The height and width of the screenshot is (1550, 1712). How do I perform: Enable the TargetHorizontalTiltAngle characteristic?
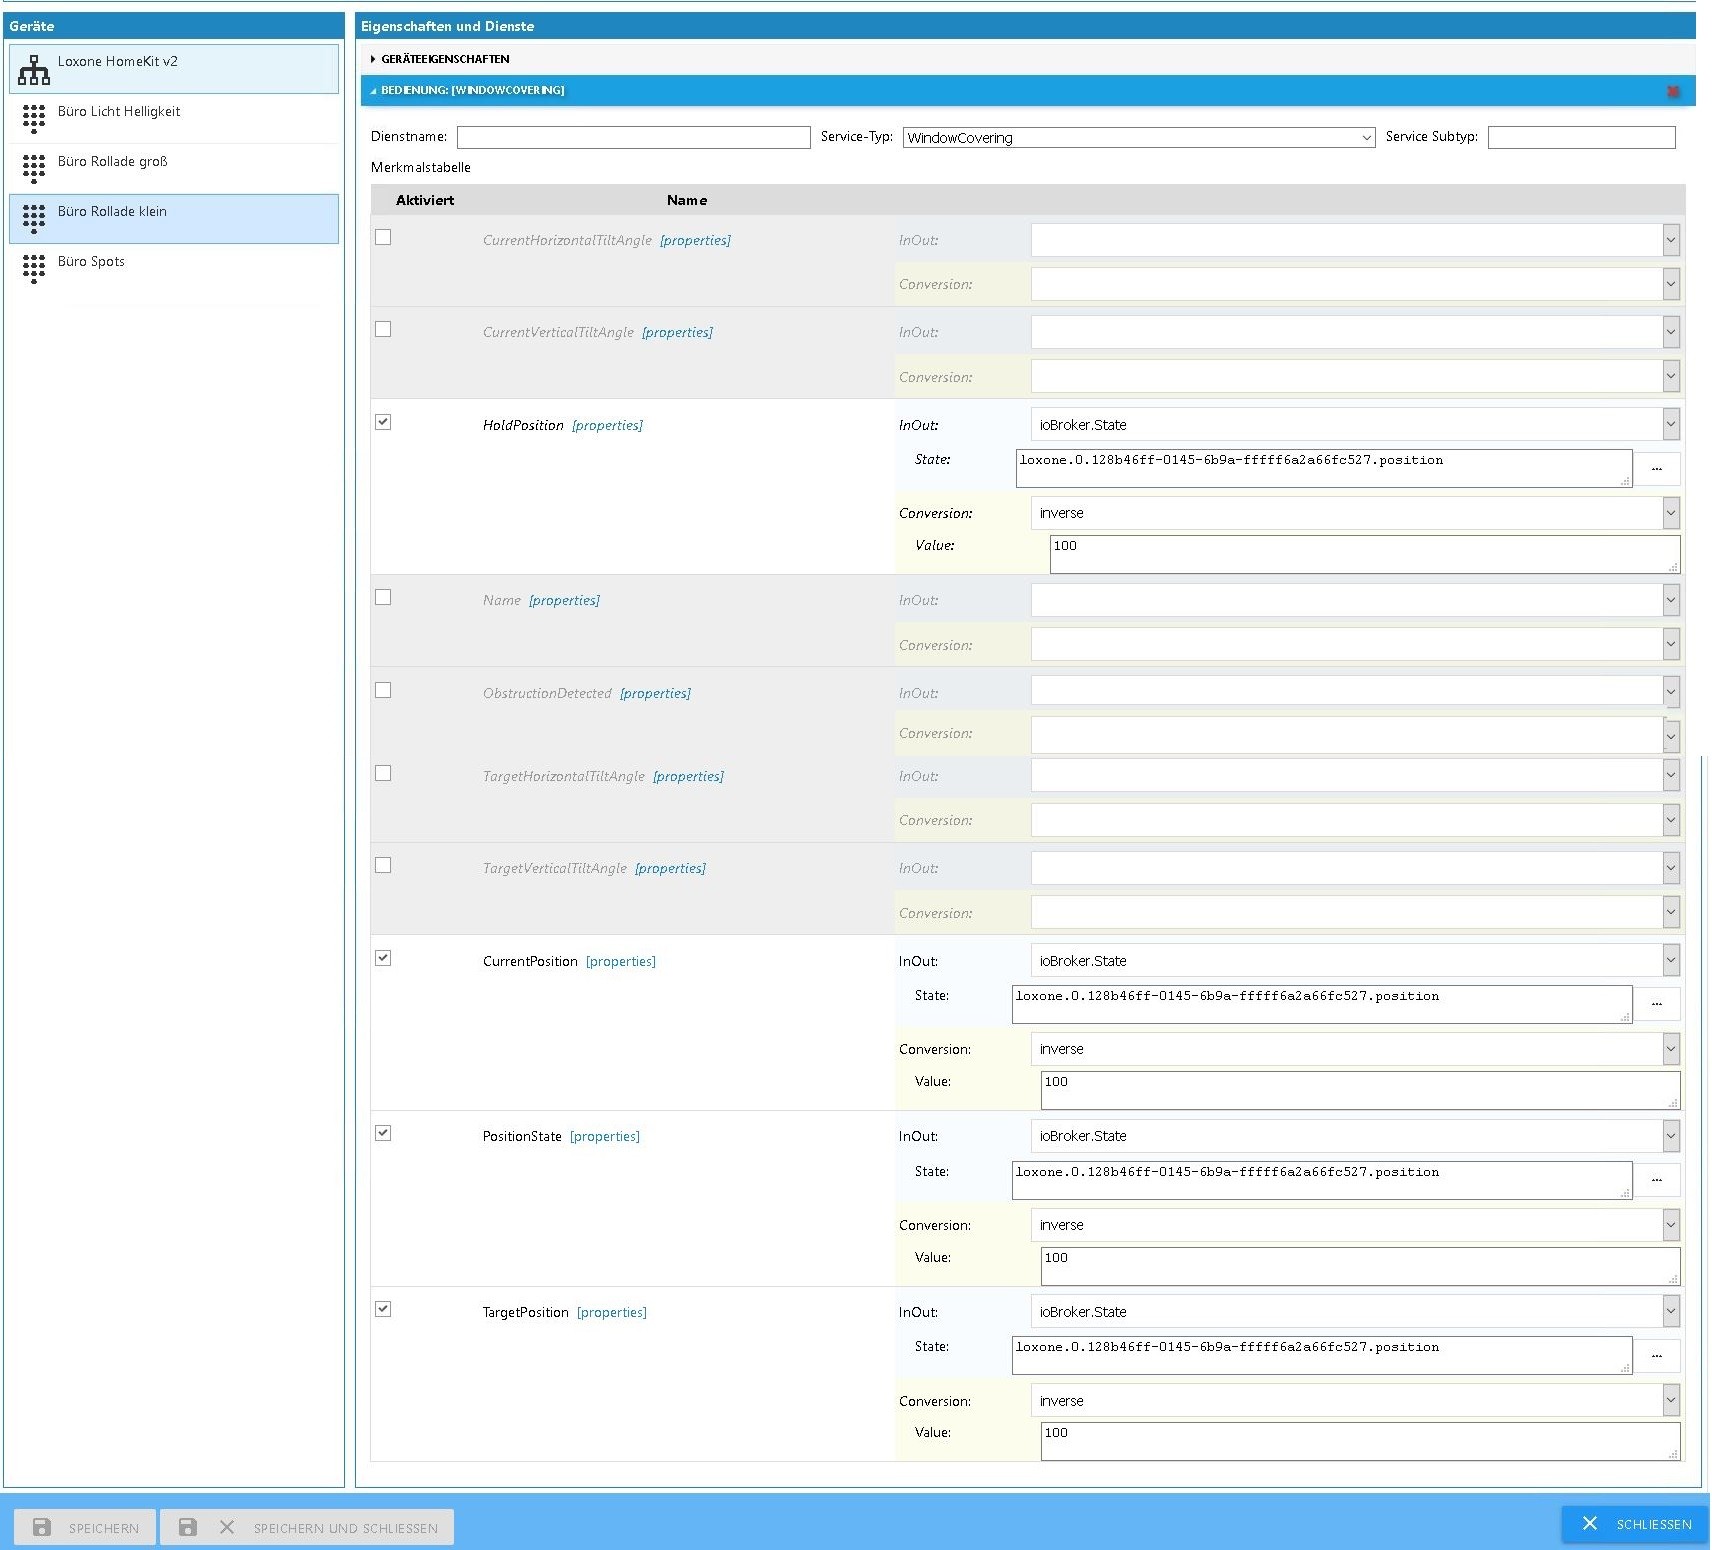[x=383, y=773]
